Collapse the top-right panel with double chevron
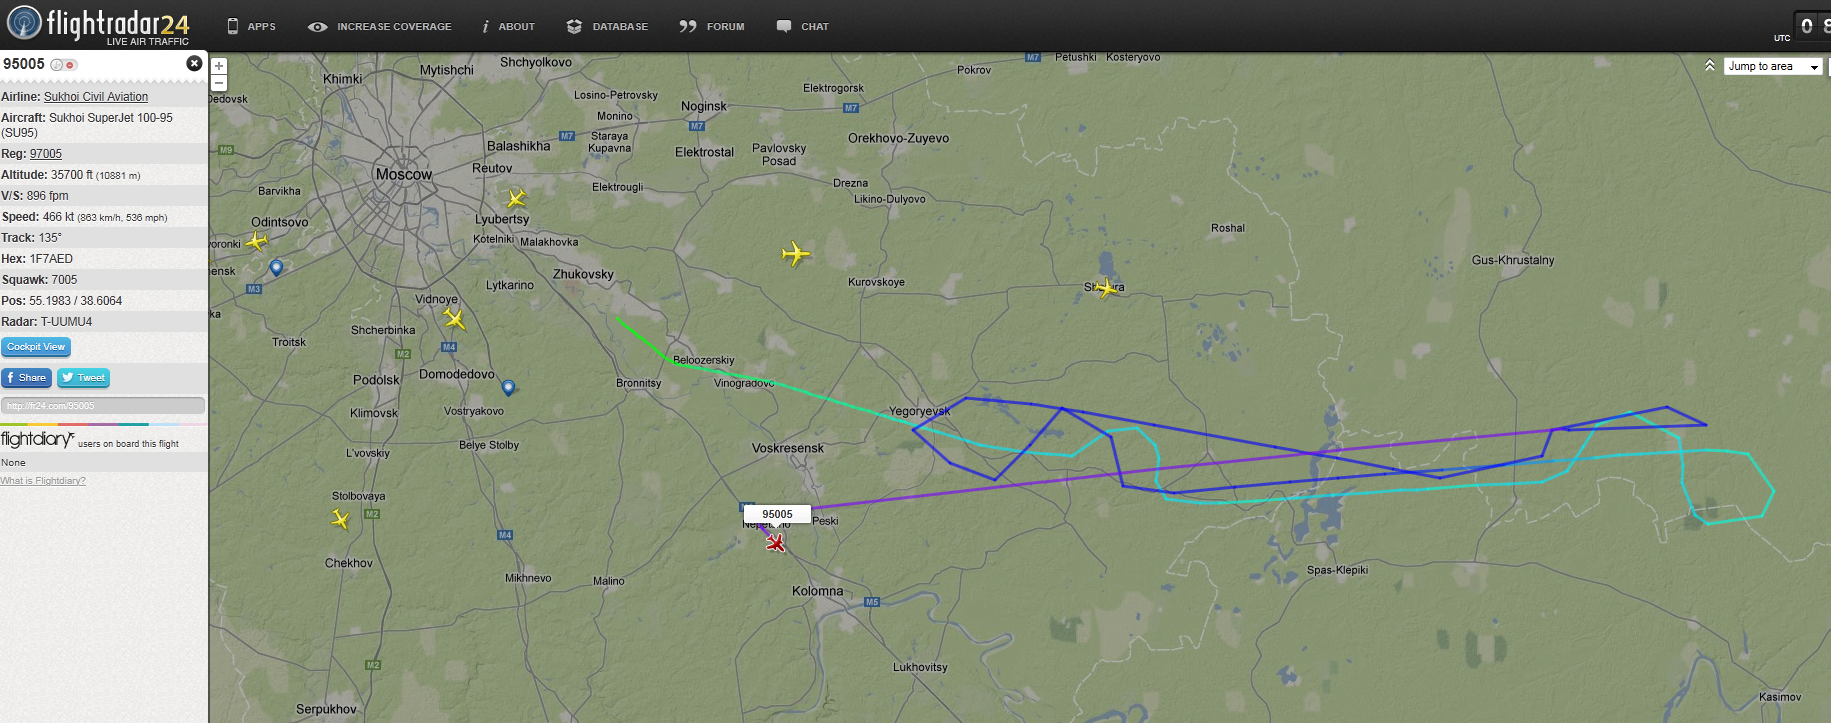The height and width of the screenshot is (723, 1831). click(1710, 65)
